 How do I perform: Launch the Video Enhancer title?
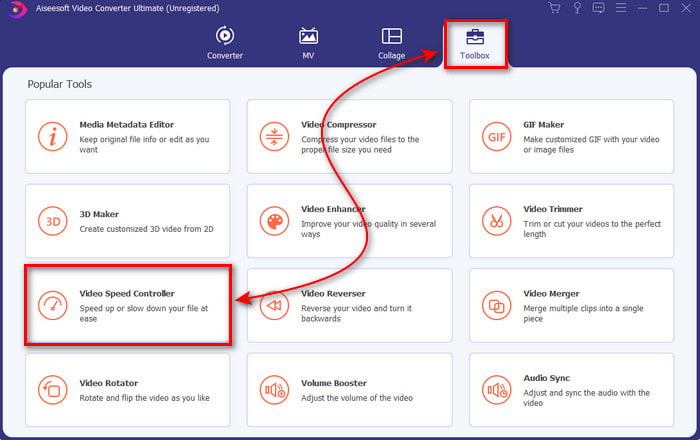point(333,209)
